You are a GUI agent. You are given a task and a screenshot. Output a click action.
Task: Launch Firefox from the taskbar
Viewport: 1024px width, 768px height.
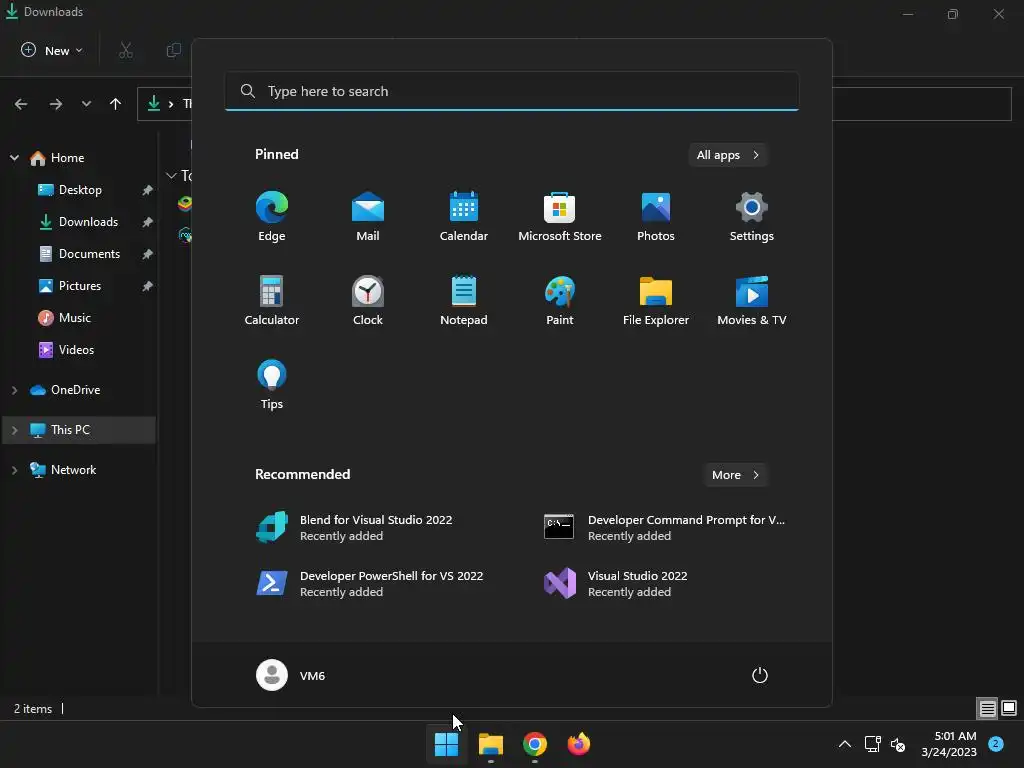[x=579, y=744]
